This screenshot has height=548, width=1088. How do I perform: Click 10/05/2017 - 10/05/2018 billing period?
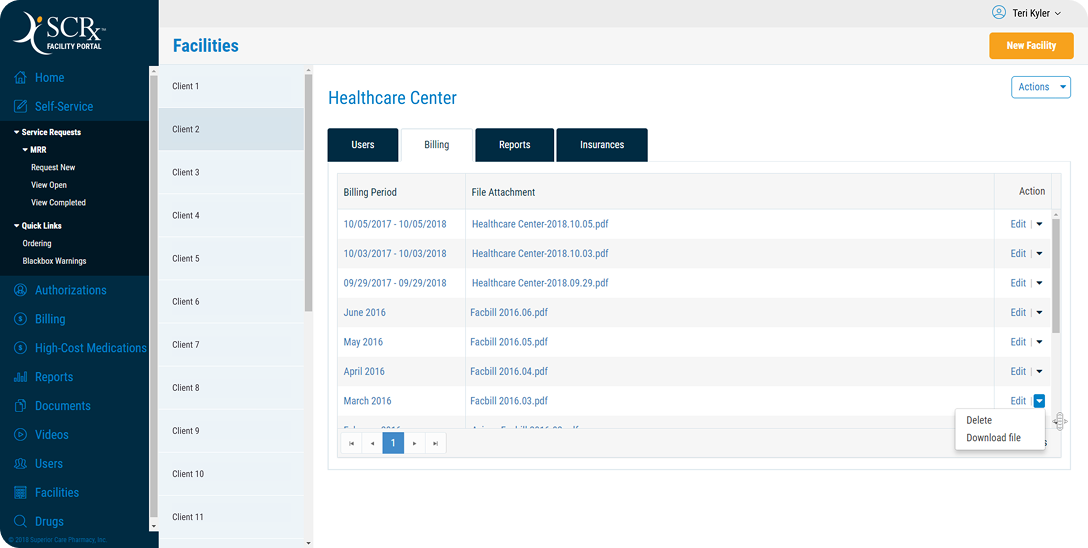click(x=395, y=224)
